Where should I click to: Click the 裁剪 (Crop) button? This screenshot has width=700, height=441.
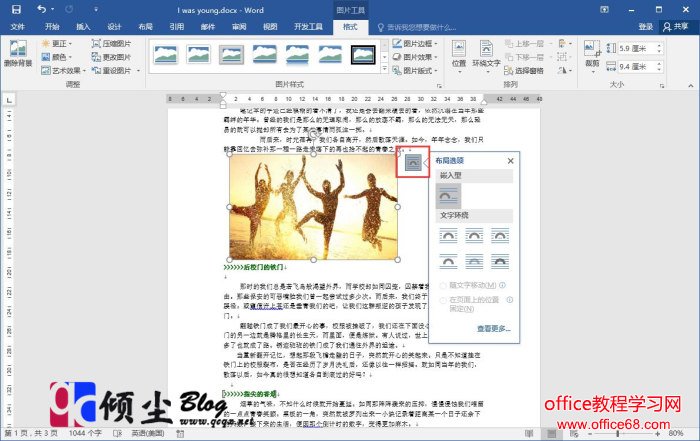[592, 56]
